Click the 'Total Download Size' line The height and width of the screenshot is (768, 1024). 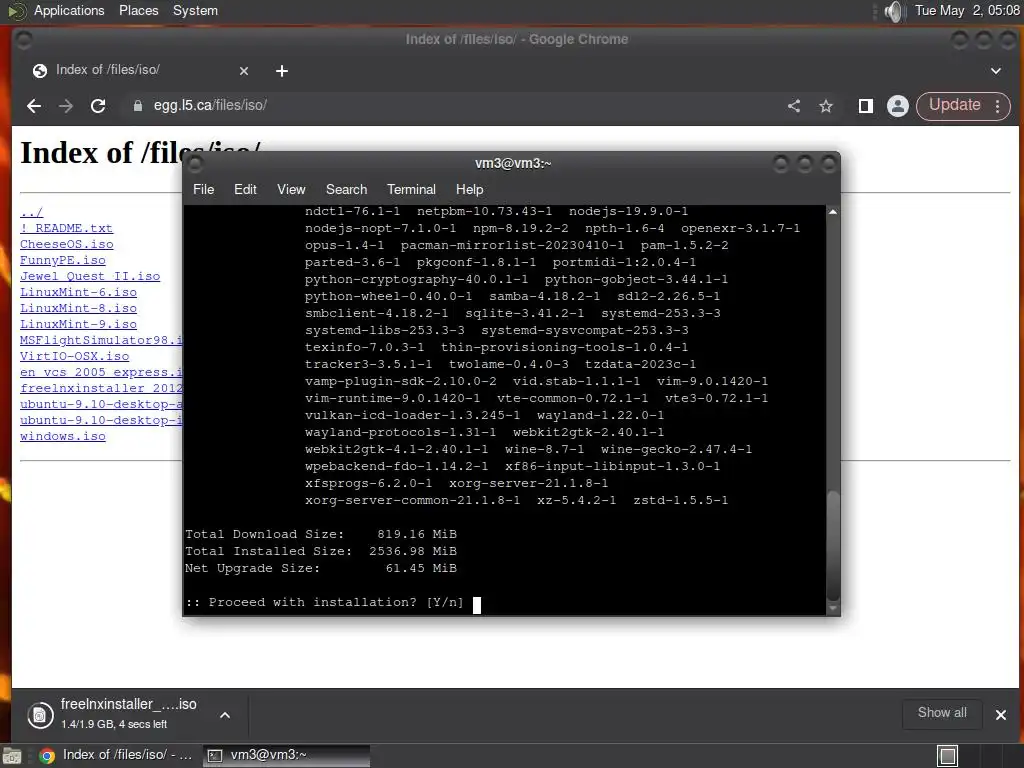point(321,534)
